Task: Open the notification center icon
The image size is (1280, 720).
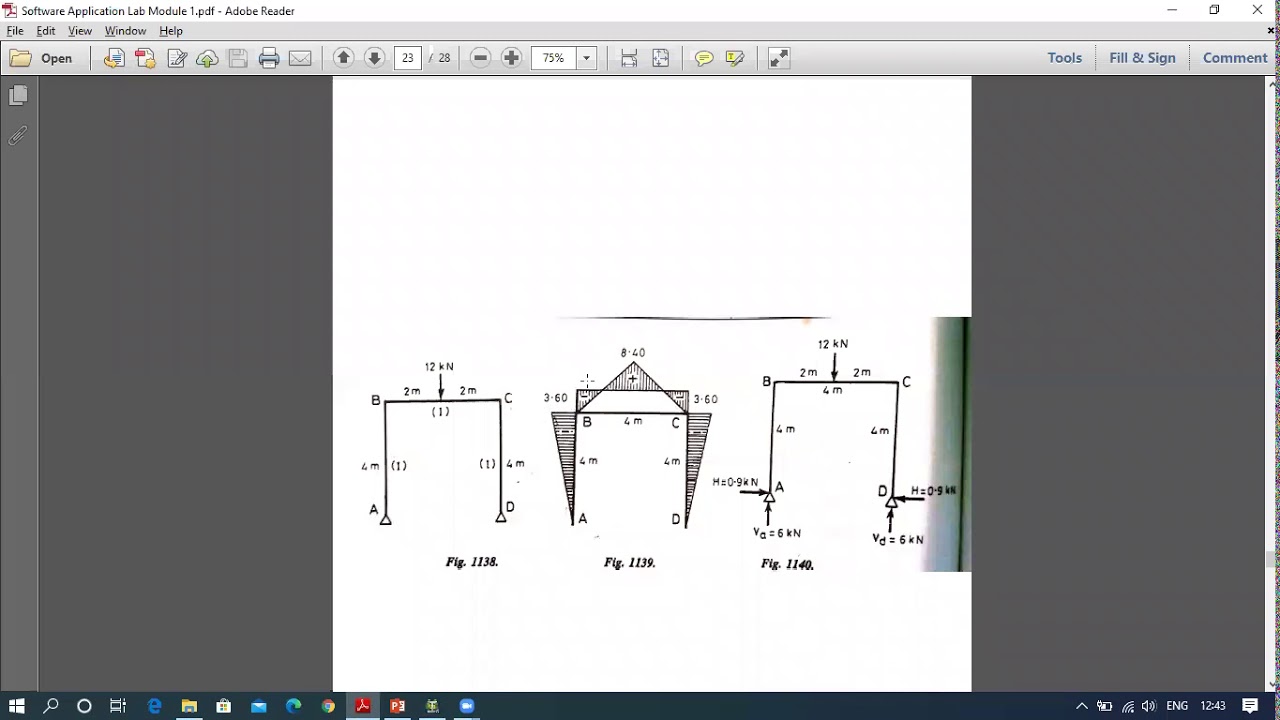Action: [x=1250, y=706]
